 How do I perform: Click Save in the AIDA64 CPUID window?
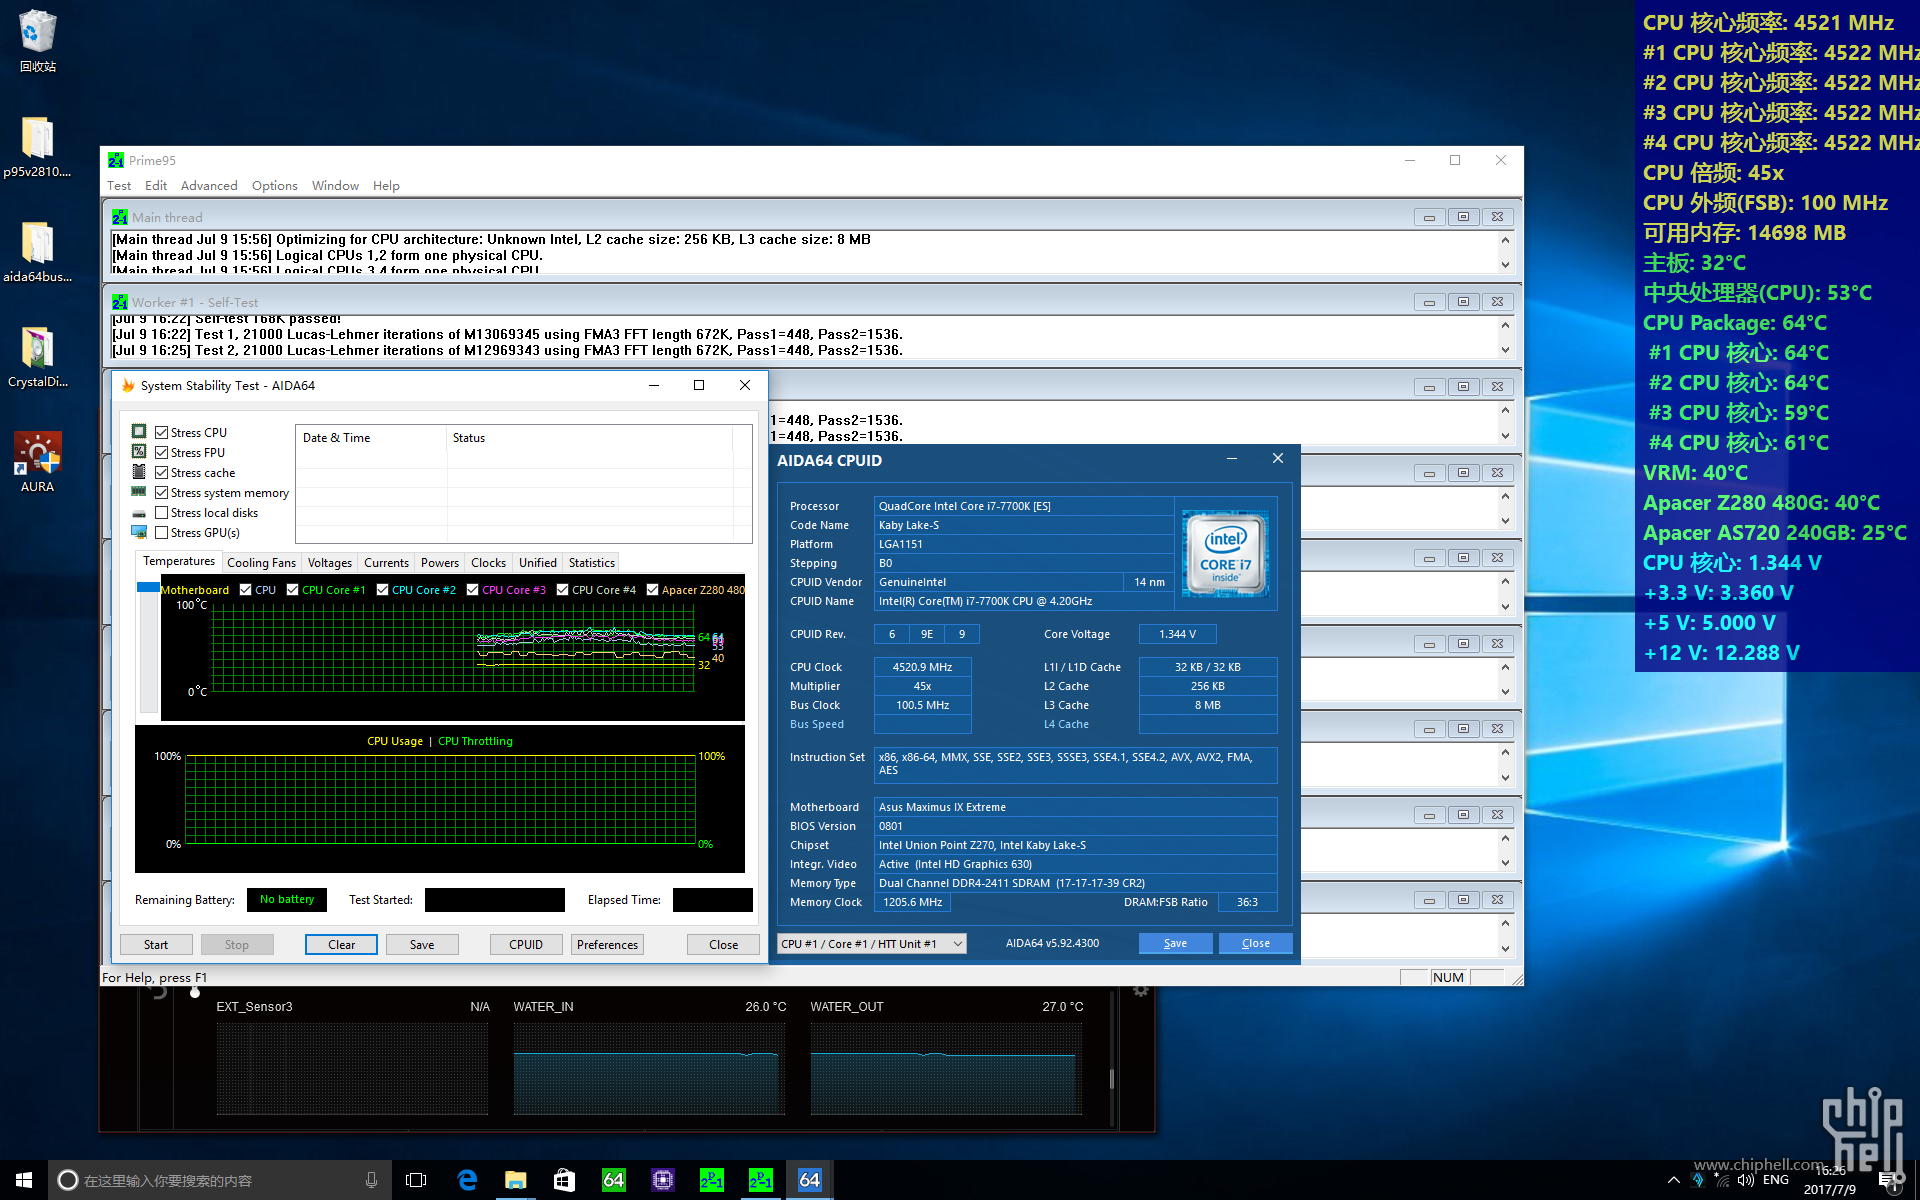[1176, 943]
